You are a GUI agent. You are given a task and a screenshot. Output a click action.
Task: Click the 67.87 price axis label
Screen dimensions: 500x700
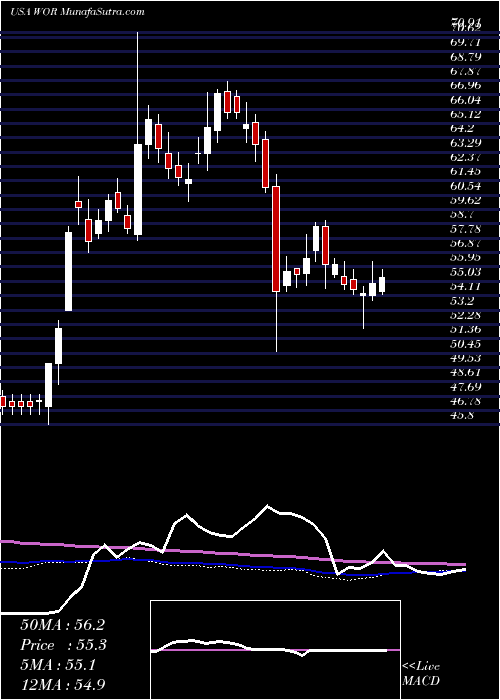click(x=465, y=71)
